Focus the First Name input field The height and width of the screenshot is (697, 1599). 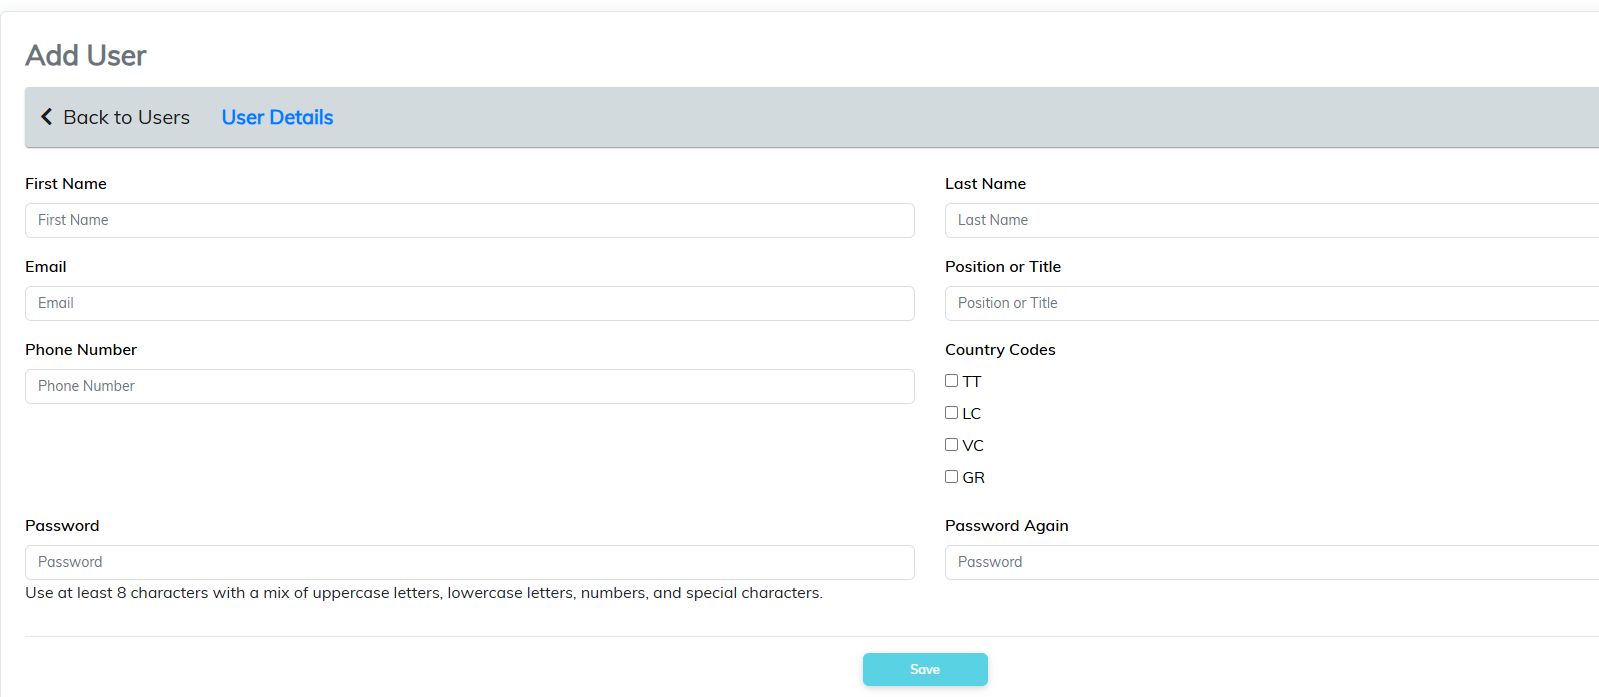coord(469,220)
